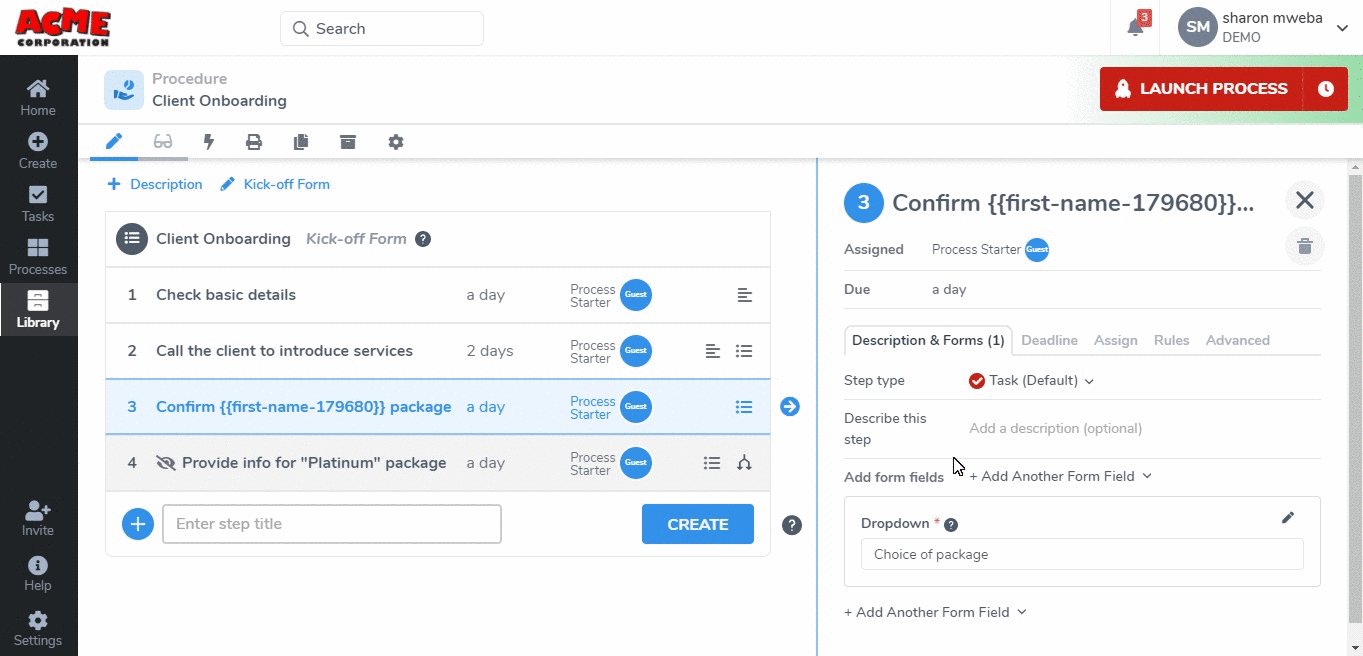
Task: Open Library from the left sidebar
Action: tap(37, 309)
